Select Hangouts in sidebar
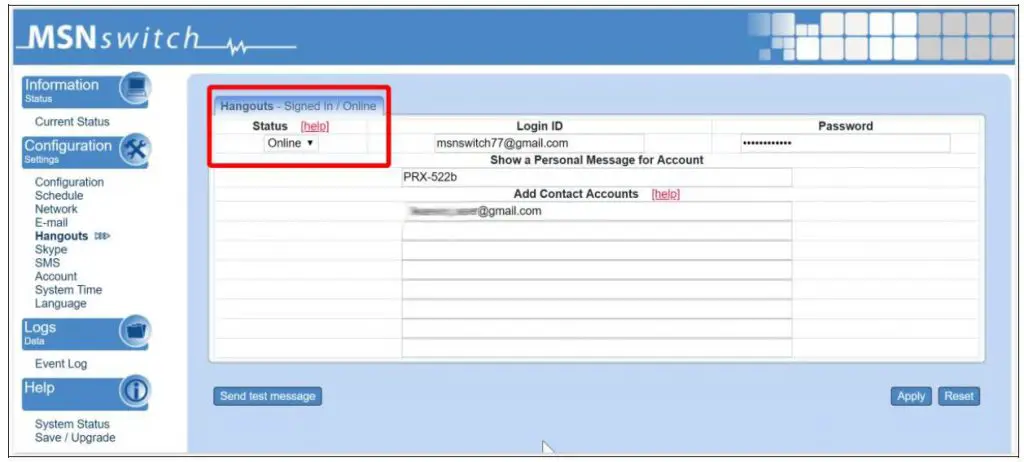The height and width of the screenshot is (462, 1024). (x=61, y=236)
